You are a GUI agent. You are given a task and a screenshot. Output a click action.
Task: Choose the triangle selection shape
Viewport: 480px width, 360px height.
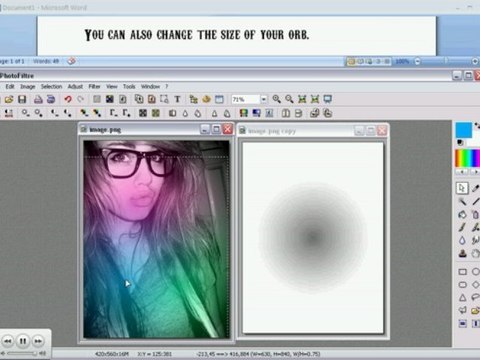pyautogui.click(x=463, y=297)
